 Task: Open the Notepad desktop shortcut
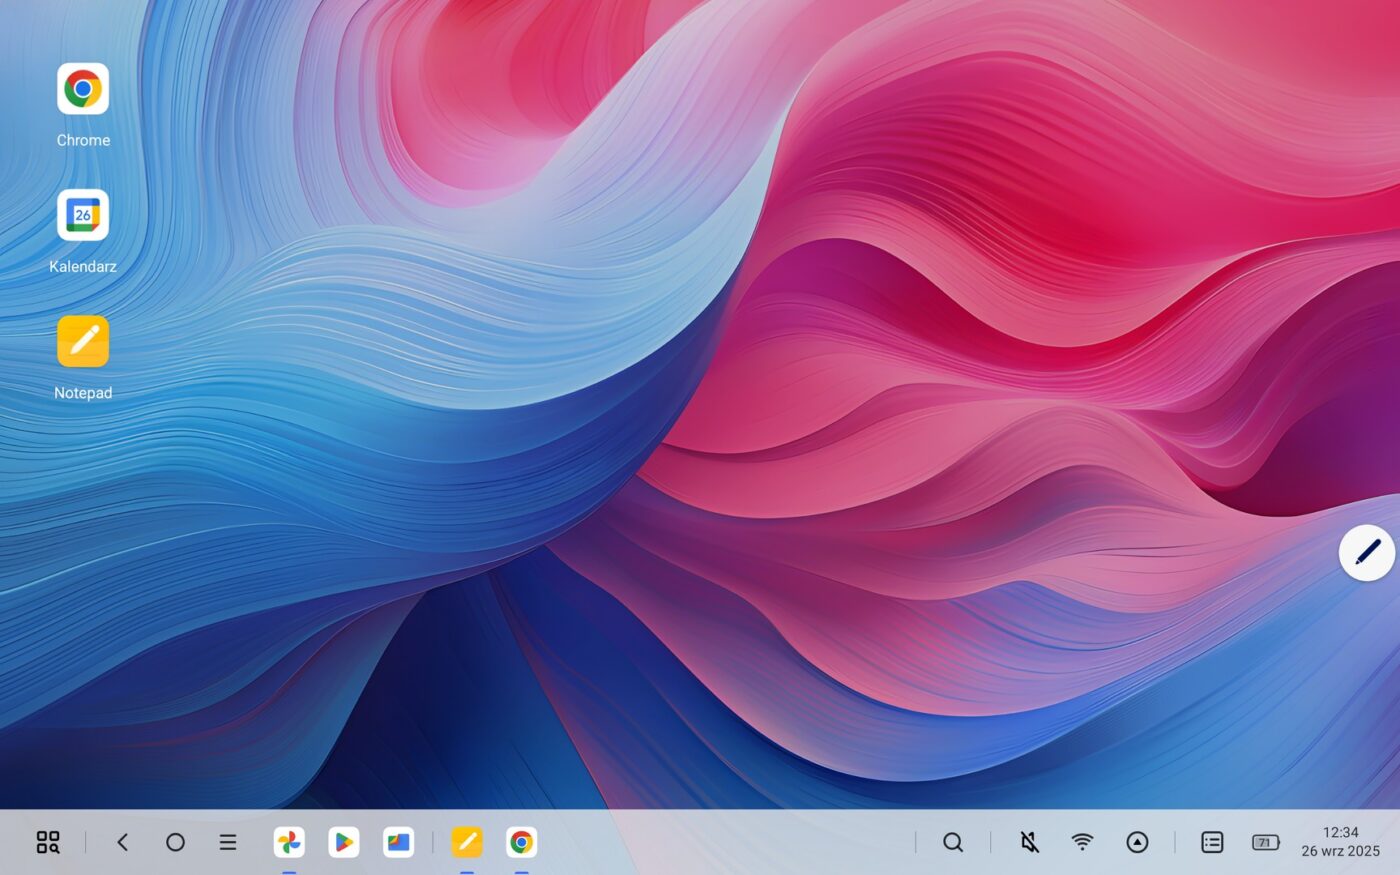(83, 342)
